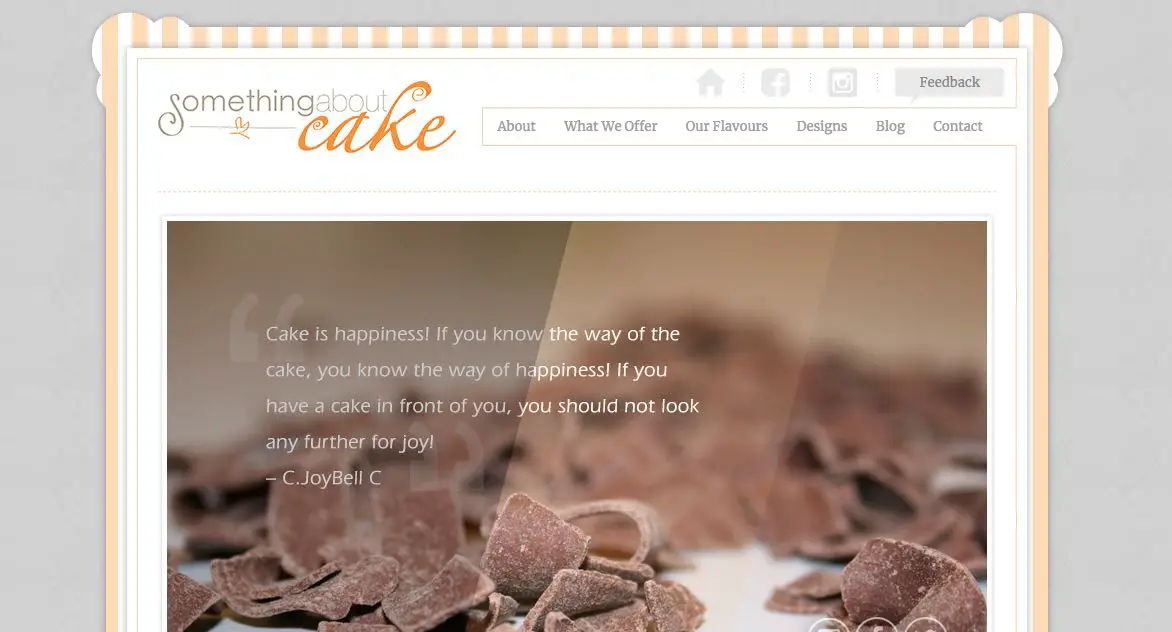Select What We Offer in navigation
Image resolution: width=1172 pixels, height=632 pixels.
pos(611,126)
